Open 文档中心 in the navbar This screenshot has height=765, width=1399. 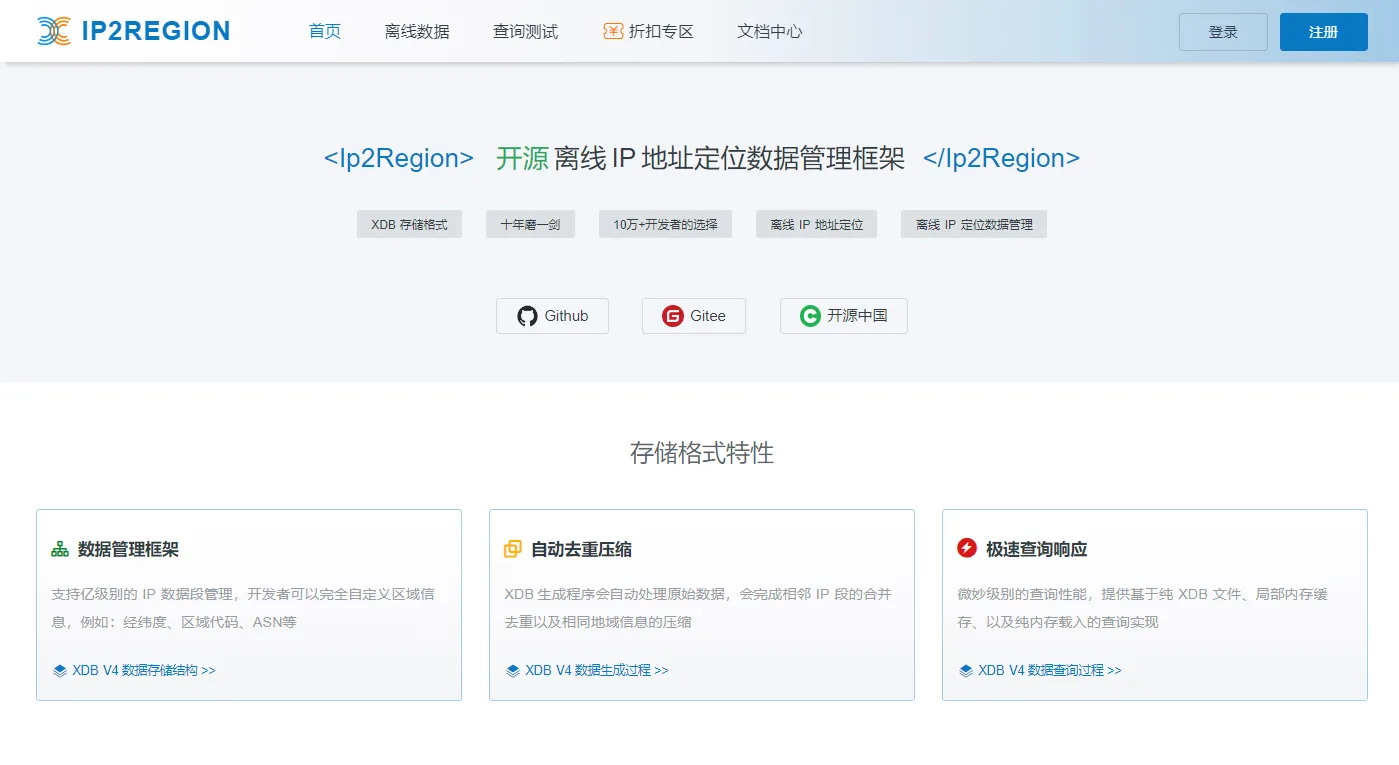pyautogui.click(x=770, y=32)
